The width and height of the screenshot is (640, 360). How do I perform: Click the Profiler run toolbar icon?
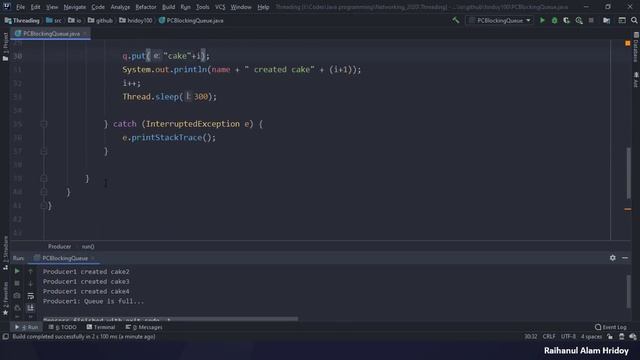tap(579, 20)
